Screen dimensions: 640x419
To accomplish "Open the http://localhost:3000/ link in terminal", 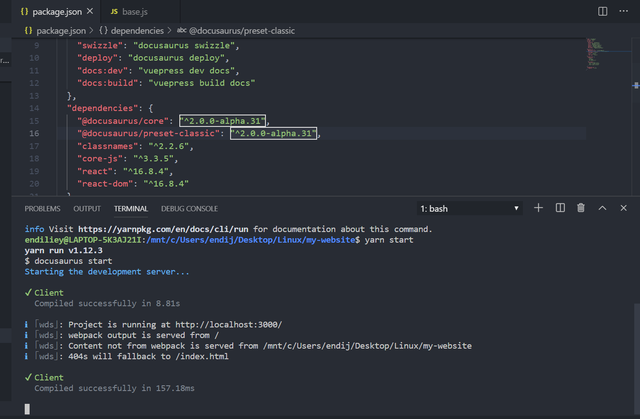I will point(229,325).
